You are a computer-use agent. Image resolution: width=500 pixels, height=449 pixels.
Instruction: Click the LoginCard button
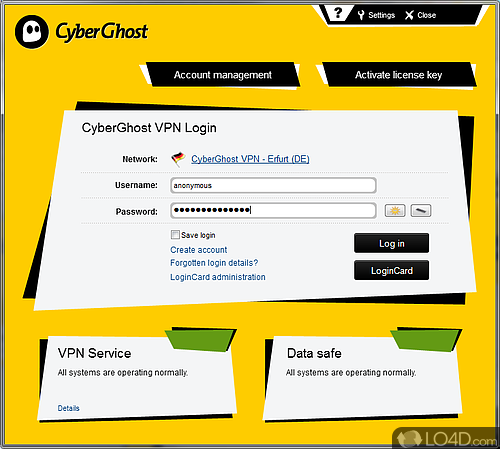(391, 270)
